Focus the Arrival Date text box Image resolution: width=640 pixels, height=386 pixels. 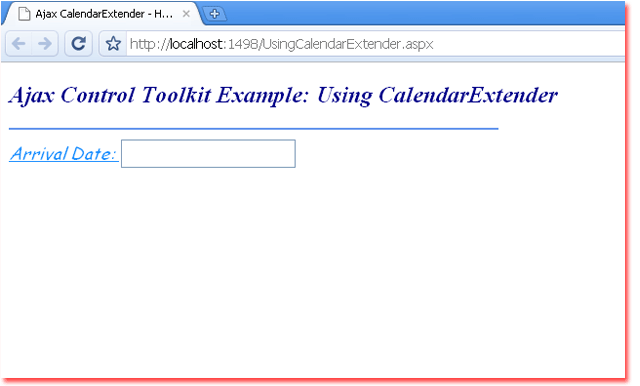point(208,153)
